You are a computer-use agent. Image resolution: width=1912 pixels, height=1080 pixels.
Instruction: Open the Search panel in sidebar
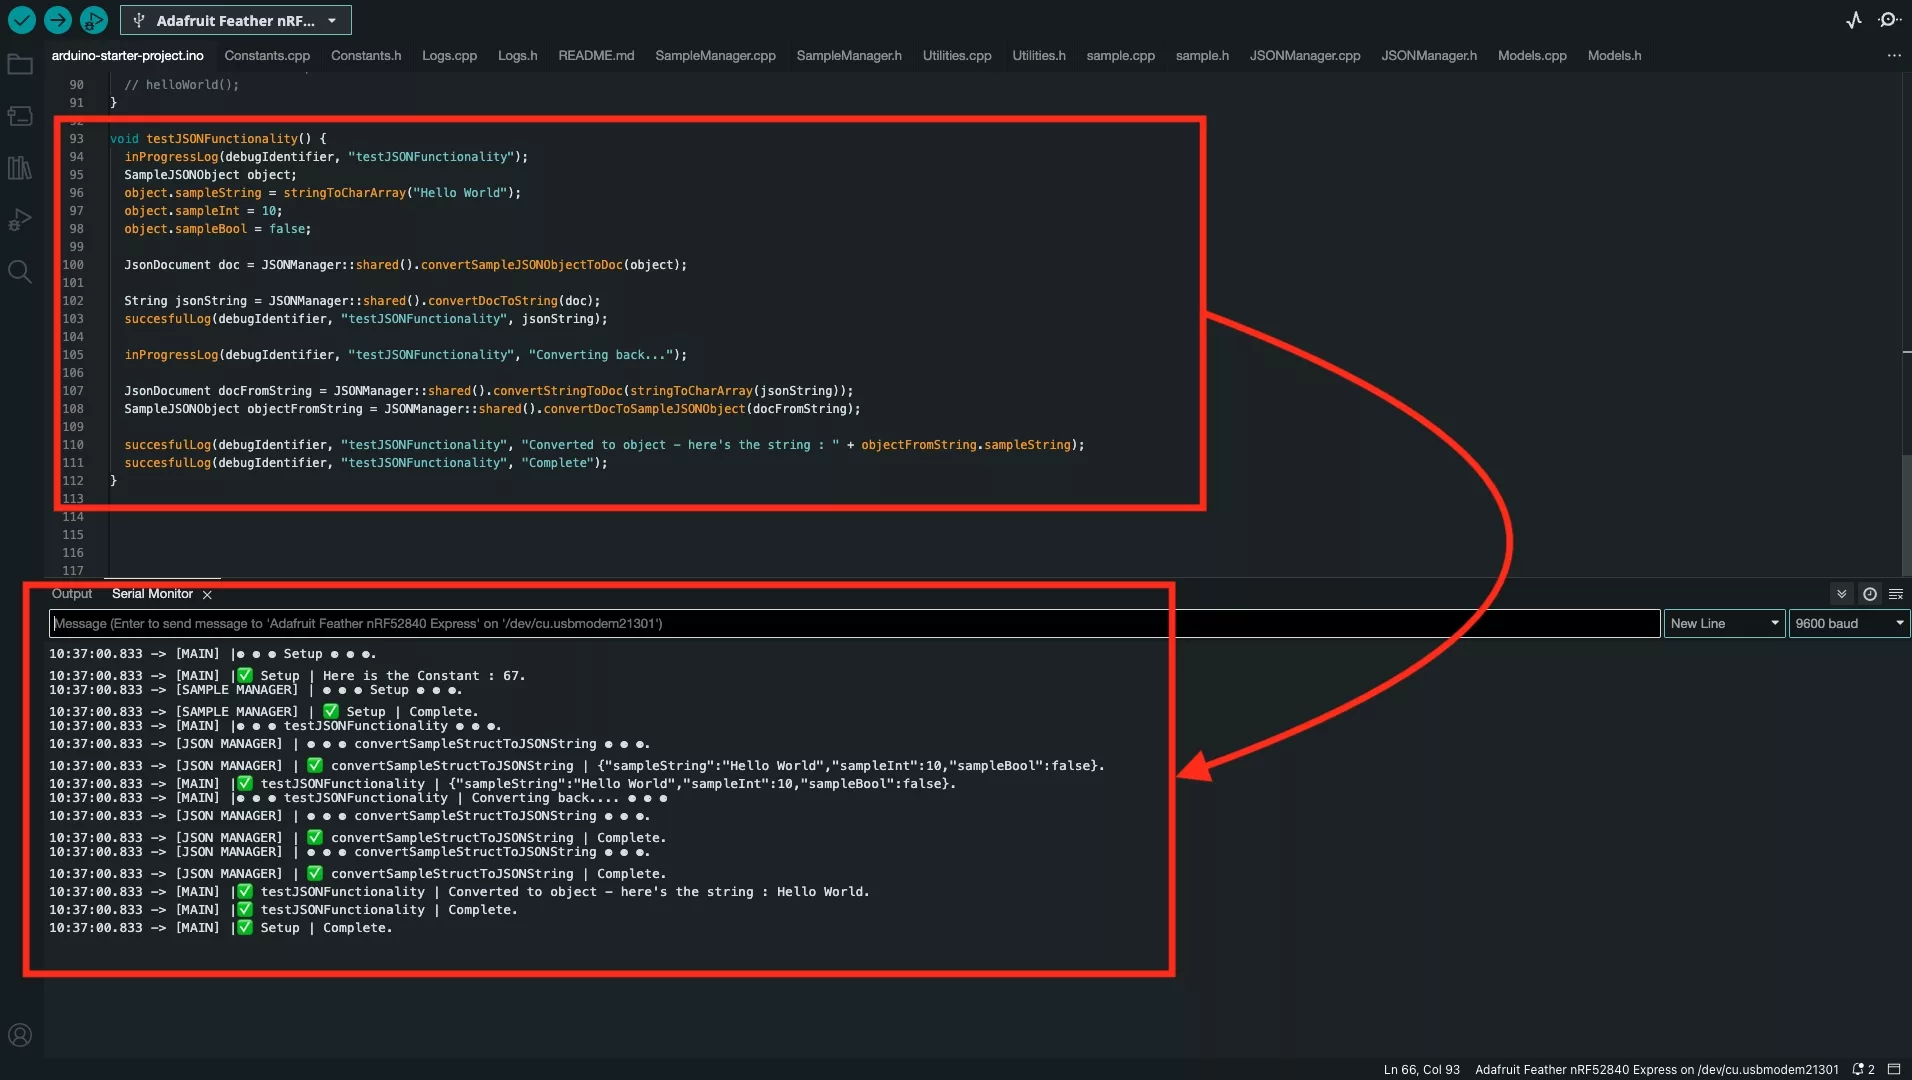(x=20, y=271)
